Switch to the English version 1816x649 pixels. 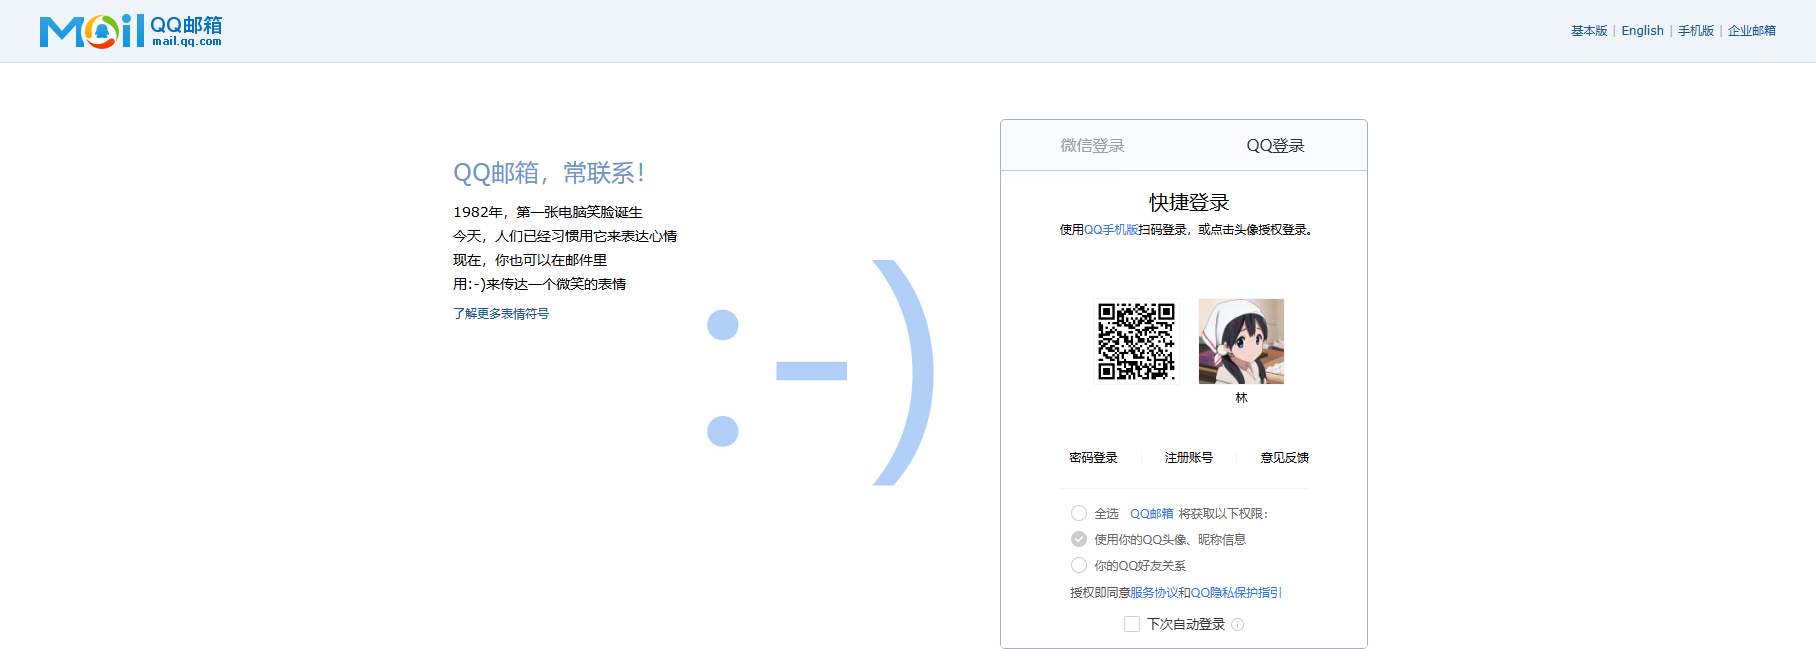point(1642,31)
